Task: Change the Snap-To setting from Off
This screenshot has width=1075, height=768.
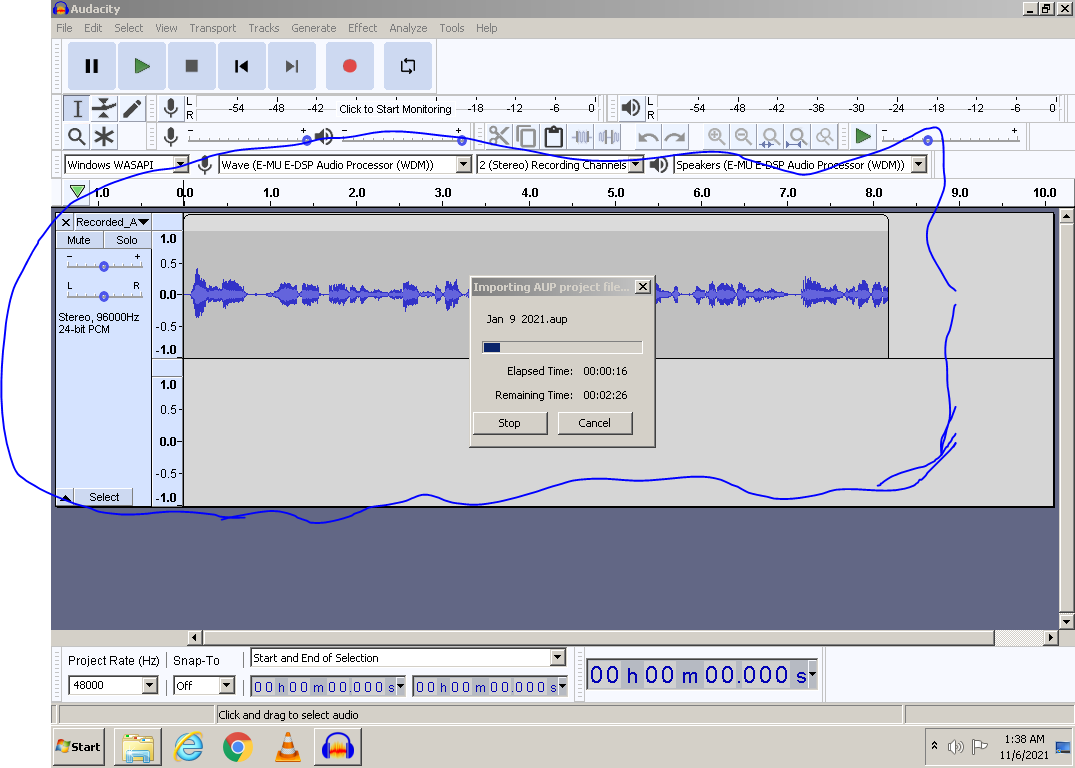Action: point(225,685)
